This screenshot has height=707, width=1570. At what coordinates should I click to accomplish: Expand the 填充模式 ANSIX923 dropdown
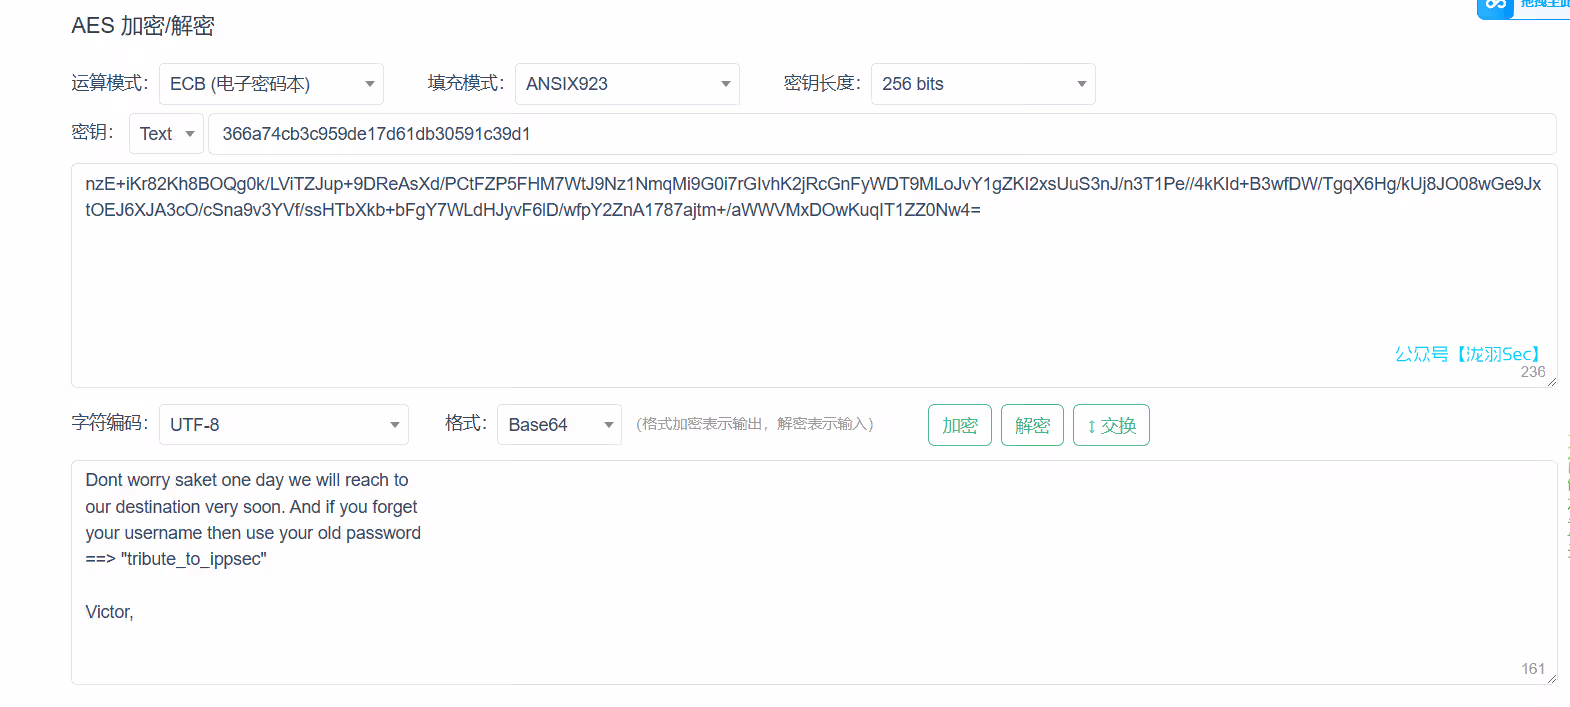click(x=626, y=84)
